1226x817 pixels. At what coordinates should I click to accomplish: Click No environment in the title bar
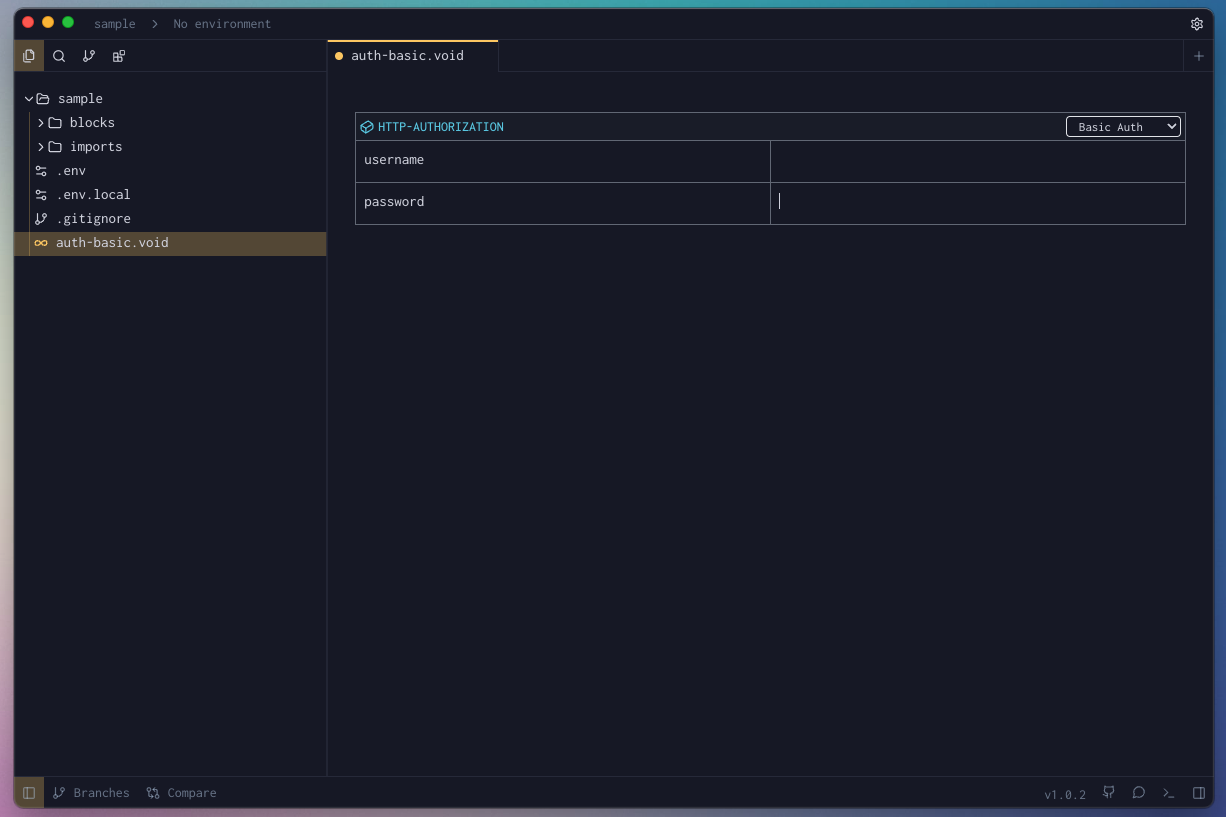click(x=222, y=23)
